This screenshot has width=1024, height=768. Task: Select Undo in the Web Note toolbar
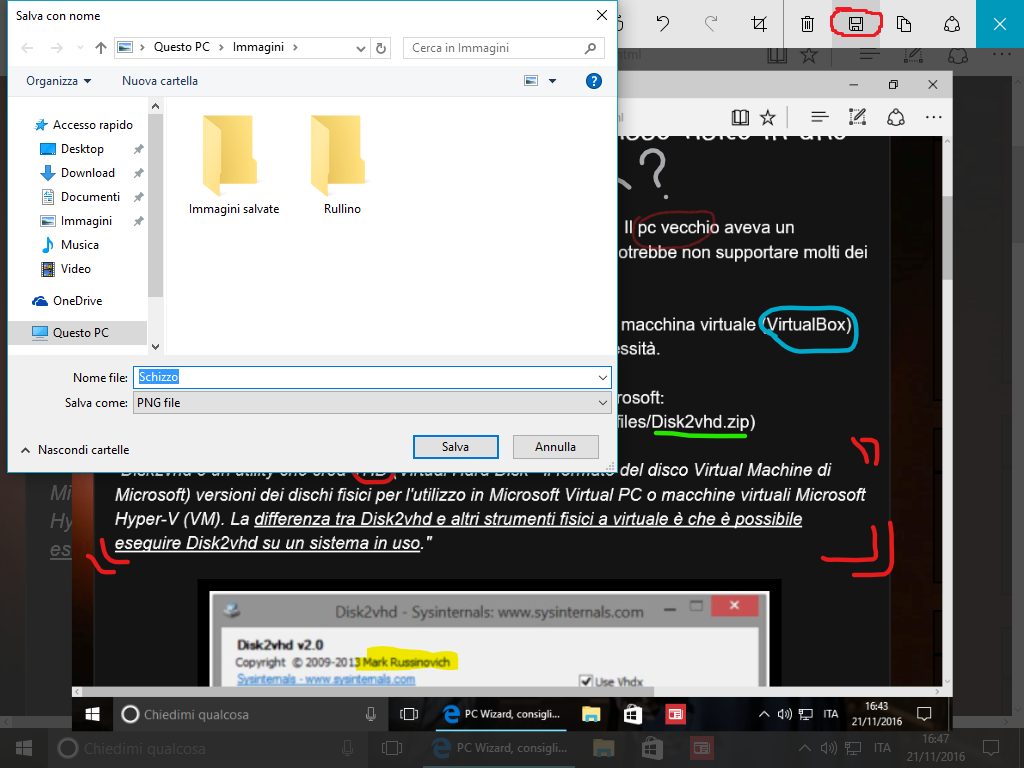(663, 22)
